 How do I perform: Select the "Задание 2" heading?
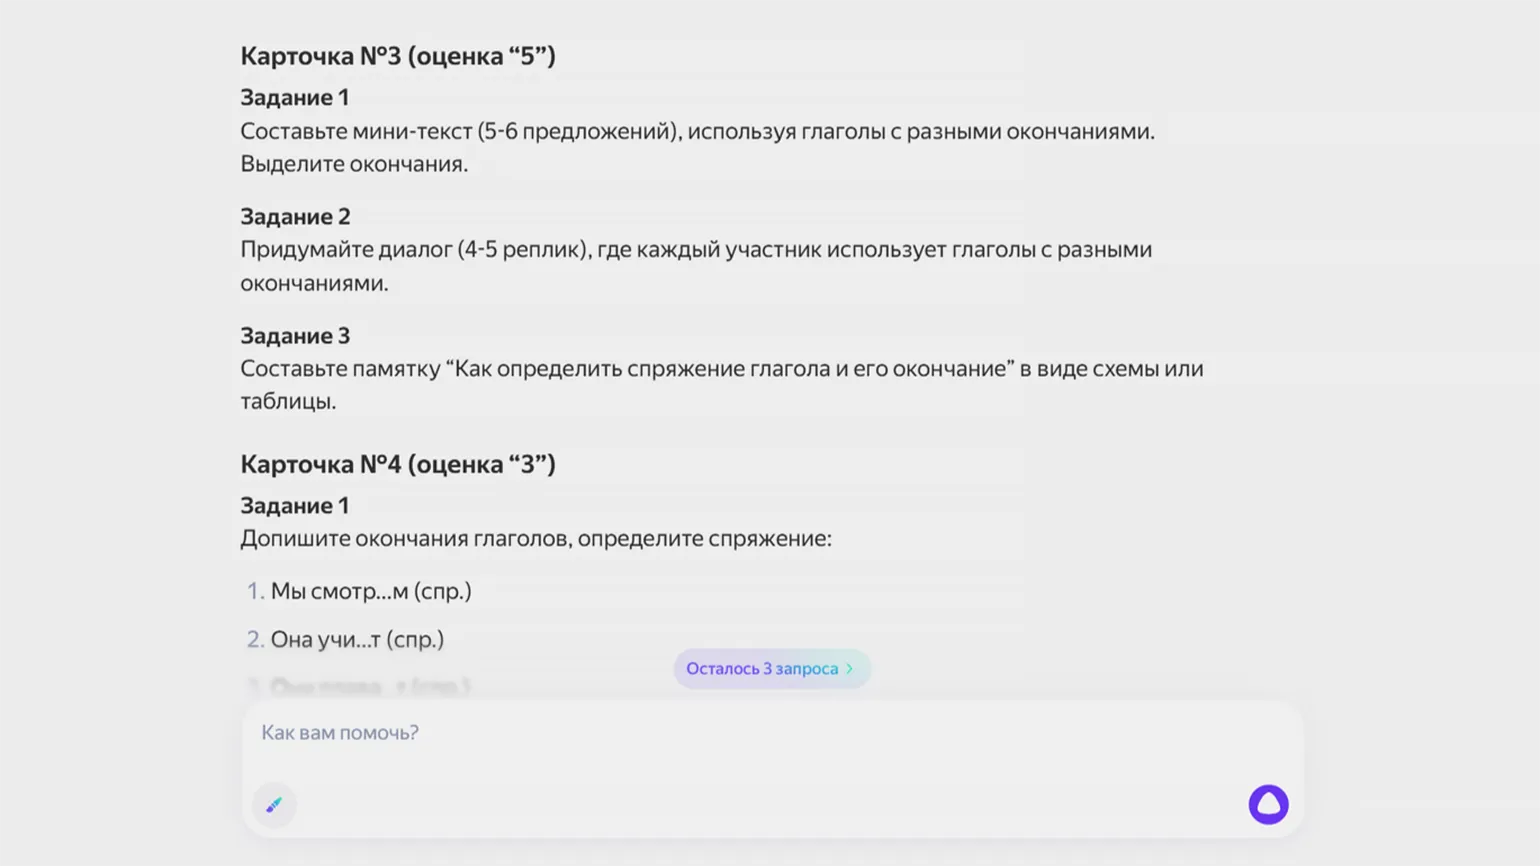(294, 216)
